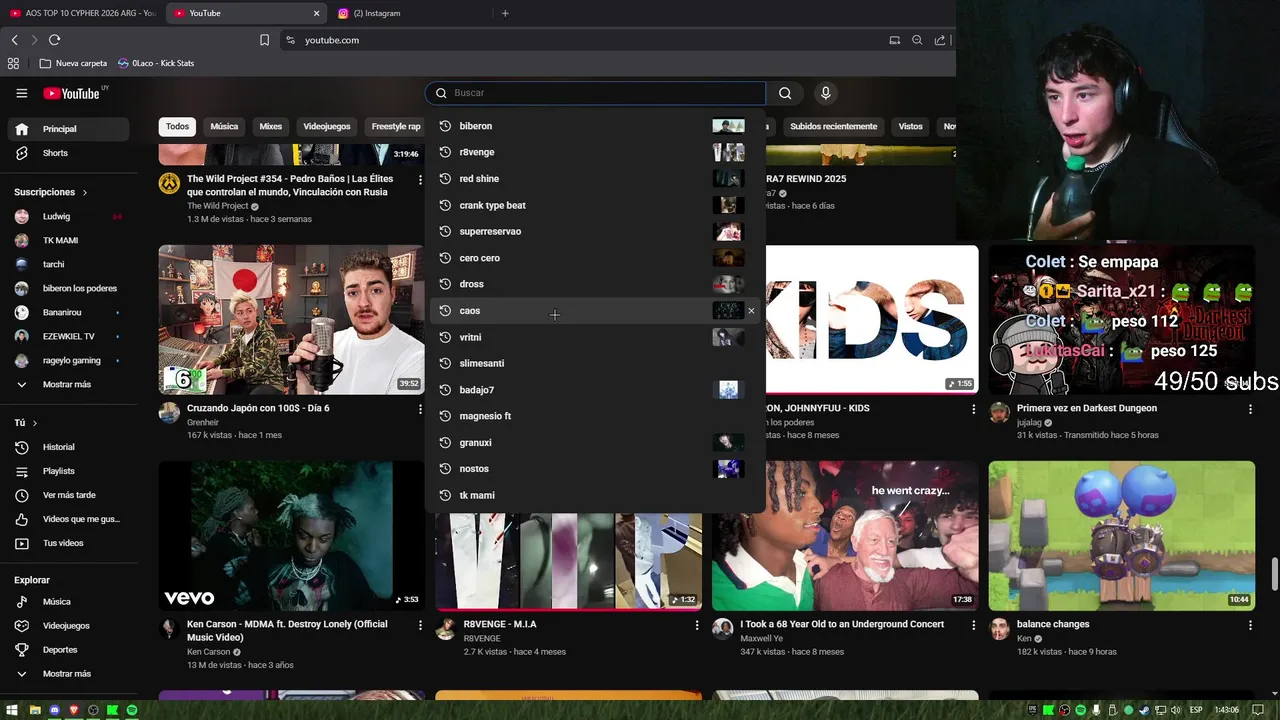Image resolution: width=1280 pixels, height=720 pixels.
Task: Expand Mostrar más under subscriptions
Action: tap(66, 385)
